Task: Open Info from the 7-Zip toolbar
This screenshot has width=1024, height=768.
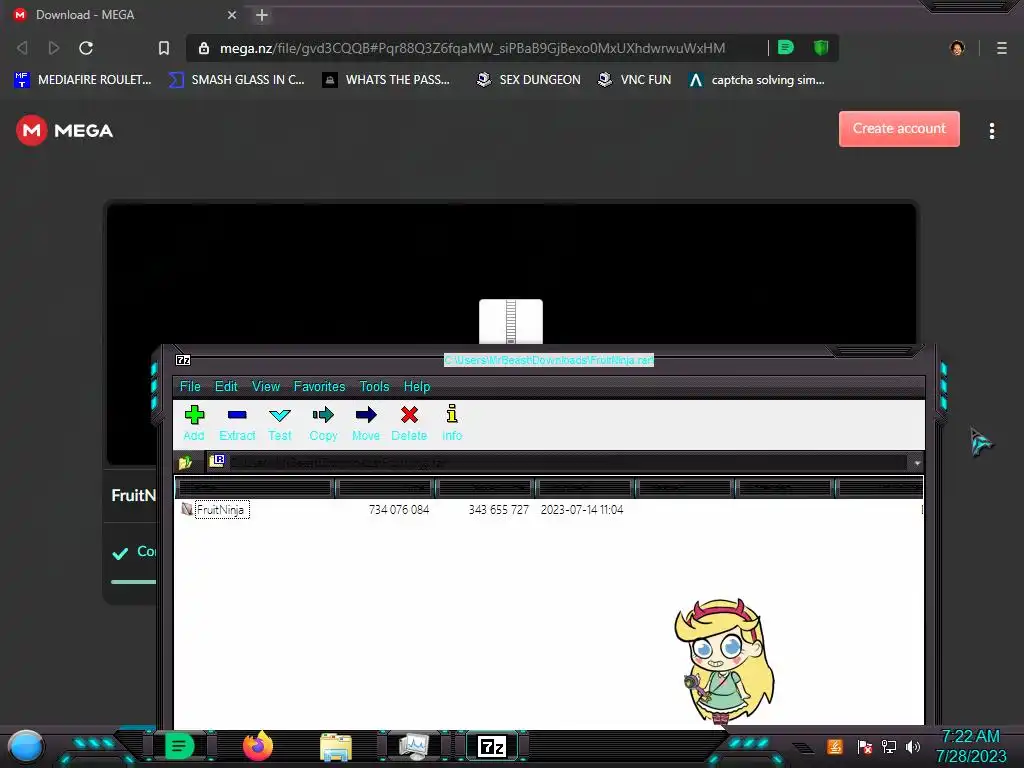Action: coord(452,423)
